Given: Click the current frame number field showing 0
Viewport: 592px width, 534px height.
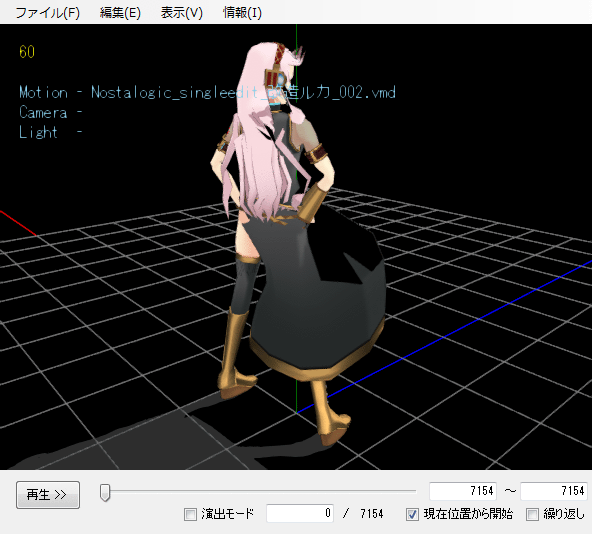Looking at the screenshot, I should [x=300, y=513].
